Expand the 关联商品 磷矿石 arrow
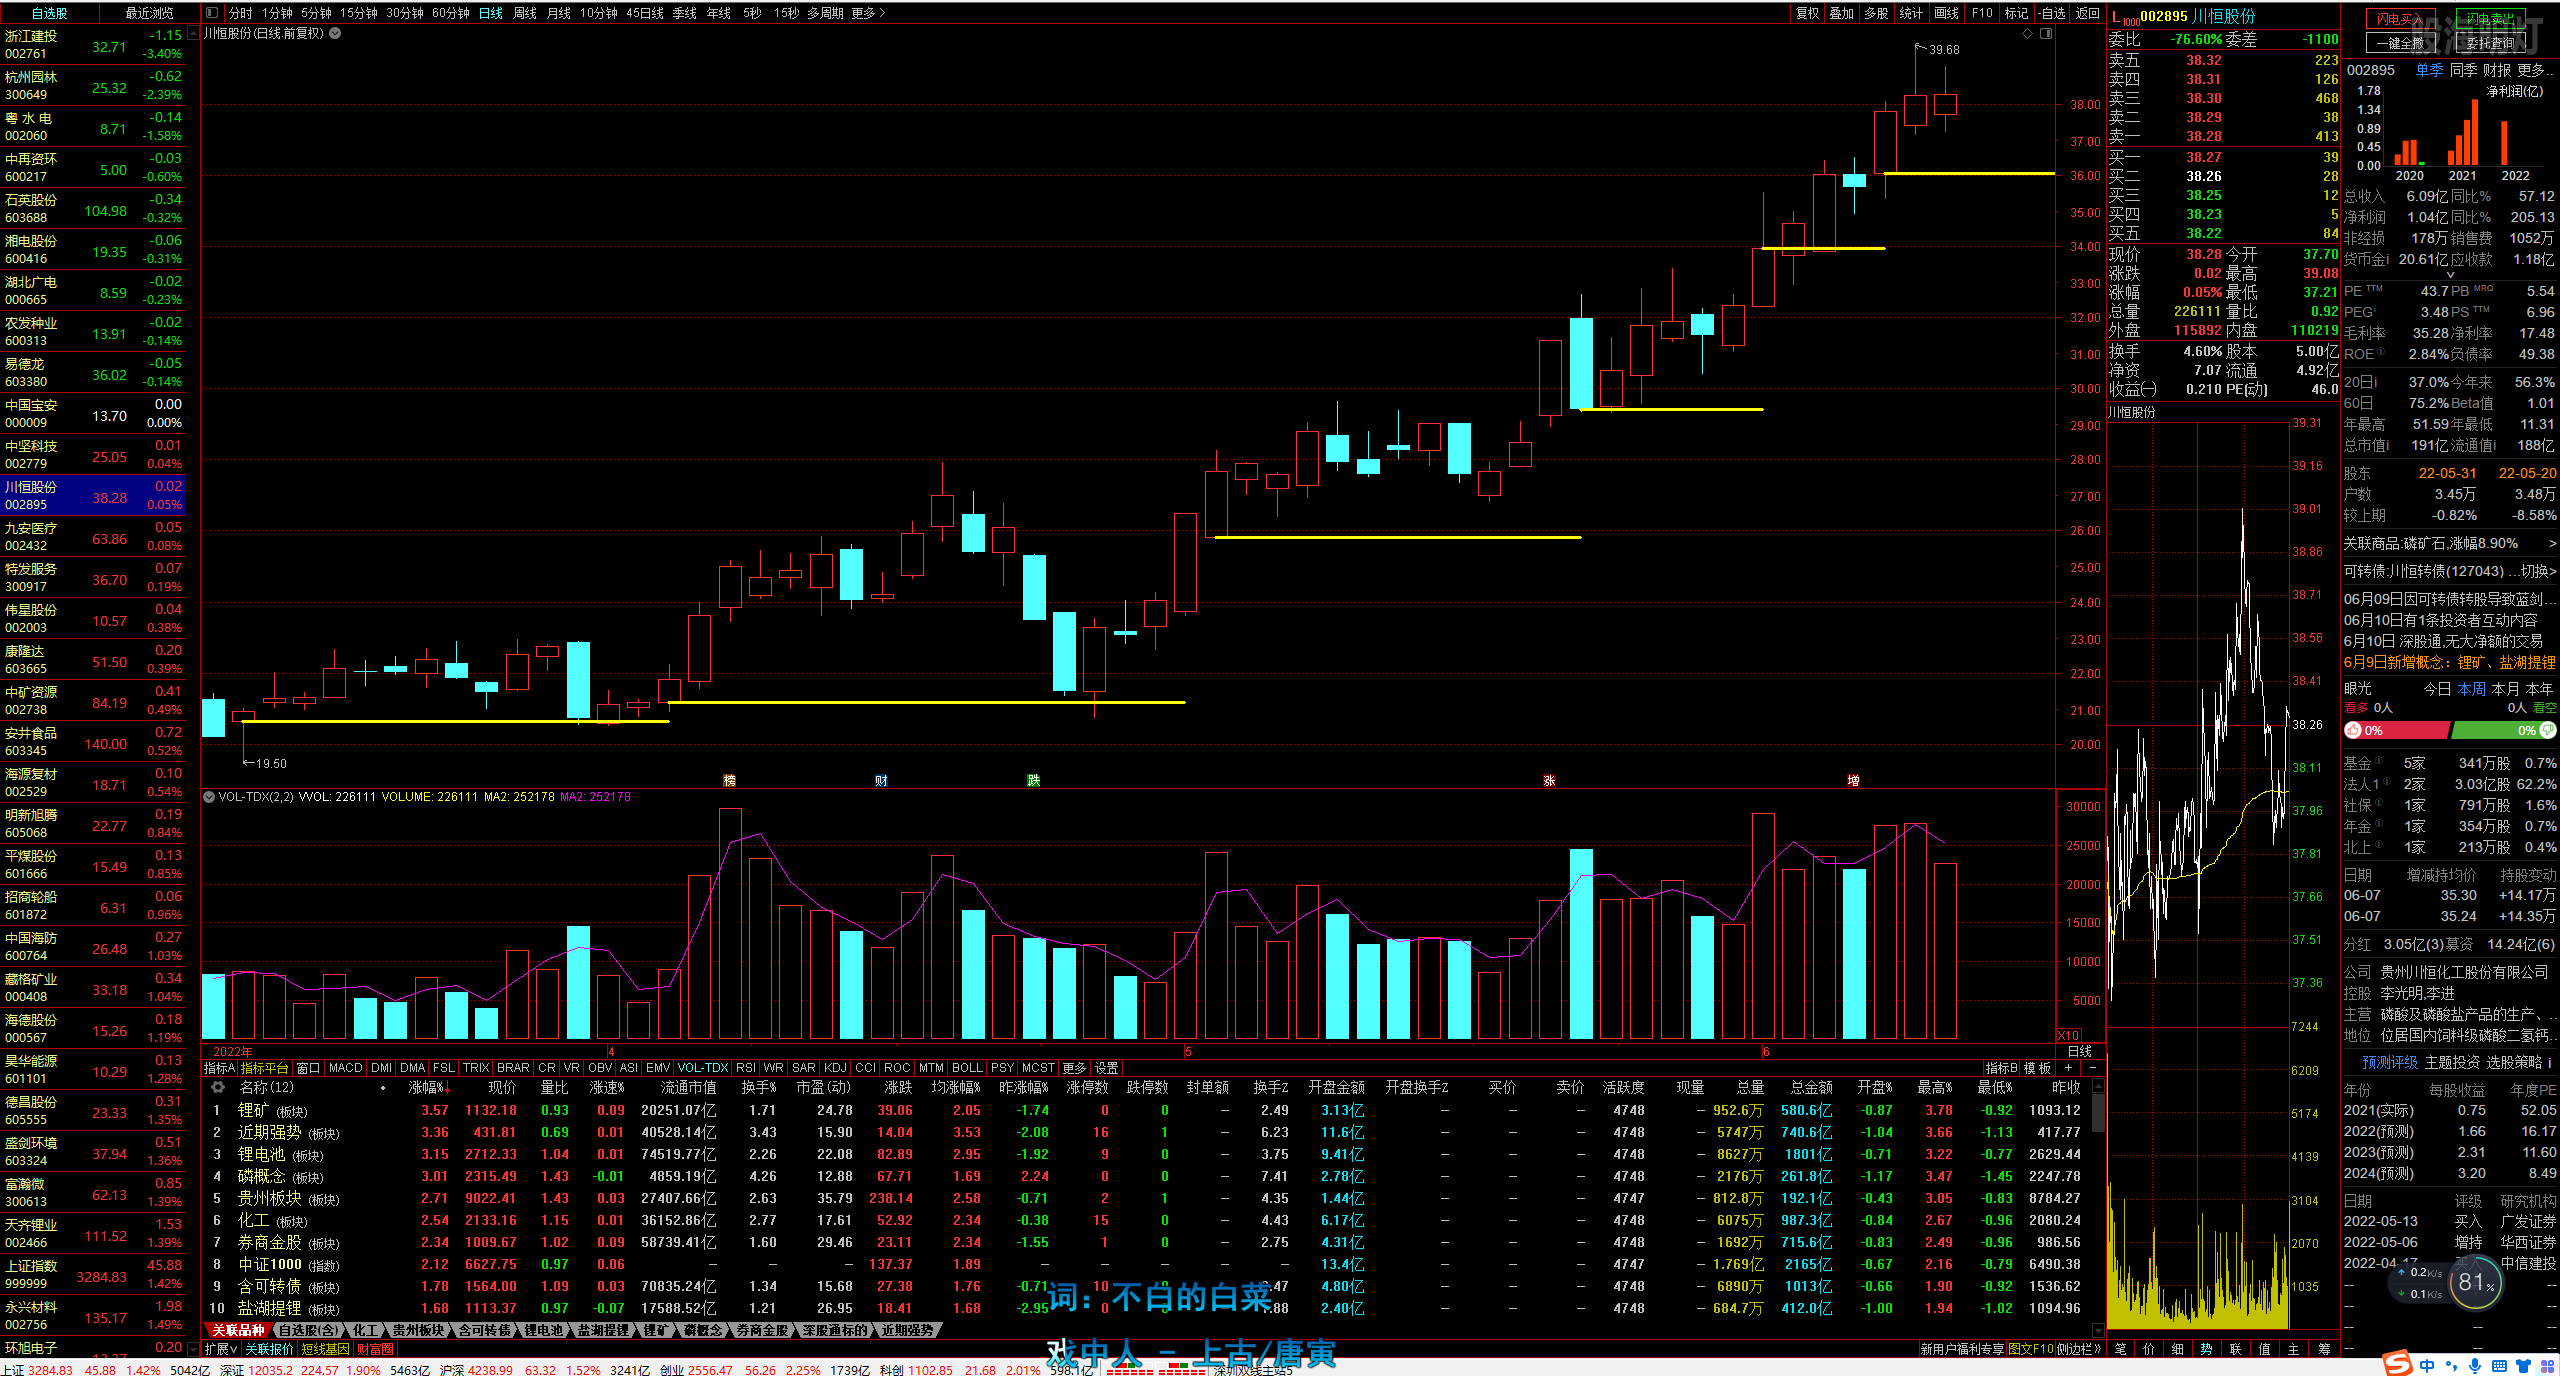Viewport: 2560px width, 1376px height. 2552,544
